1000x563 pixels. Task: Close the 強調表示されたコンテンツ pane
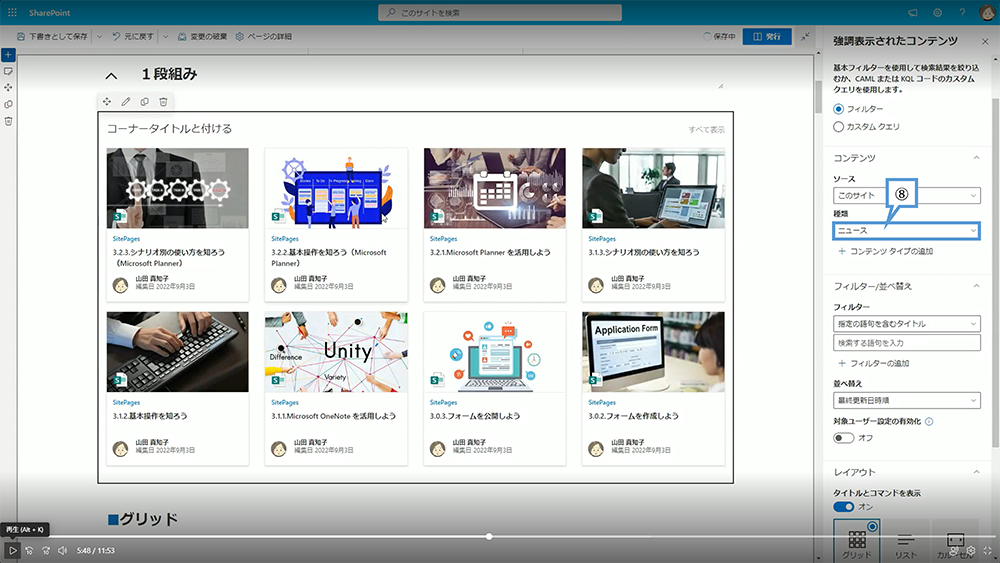coord(985,41)
